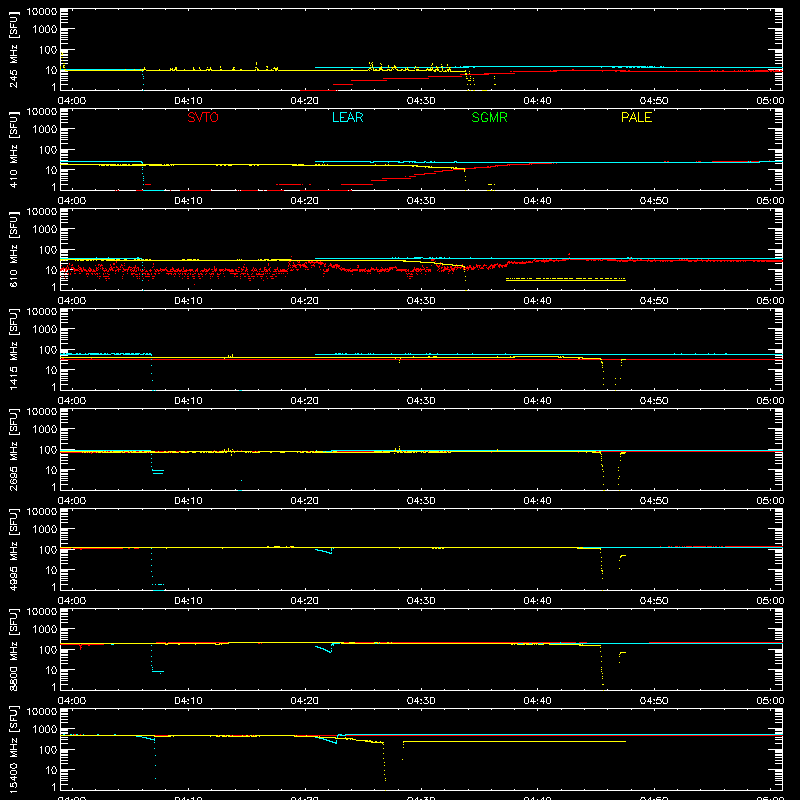800x800 pixels.
Task: Click the 04:00 tick under the 245 MHz panel
Action: coord(72,101)
